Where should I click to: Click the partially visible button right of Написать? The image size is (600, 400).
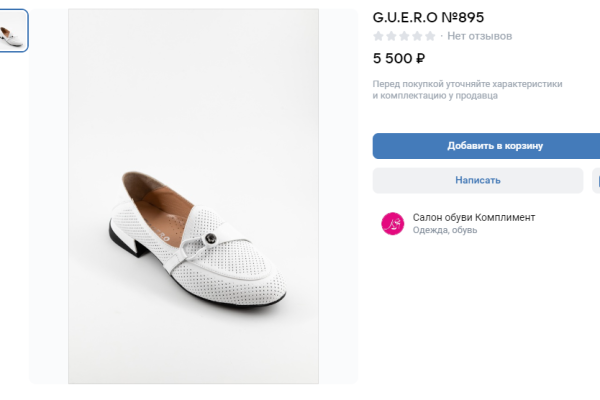tap(596, 180)
